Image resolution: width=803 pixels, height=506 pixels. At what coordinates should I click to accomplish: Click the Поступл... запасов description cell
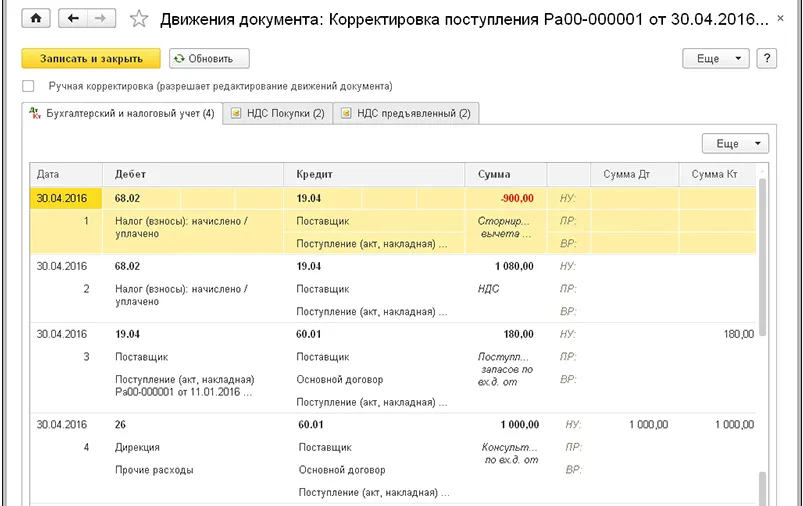tap(505, 369)
